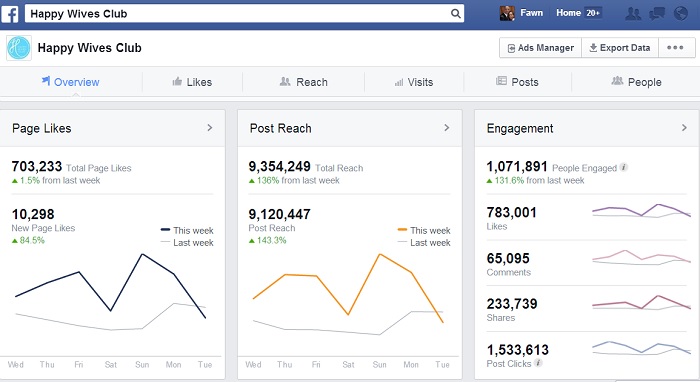Click the 233,739 Shares value
The width and height of the screenshot is (700, 382).
click(512, 304)
